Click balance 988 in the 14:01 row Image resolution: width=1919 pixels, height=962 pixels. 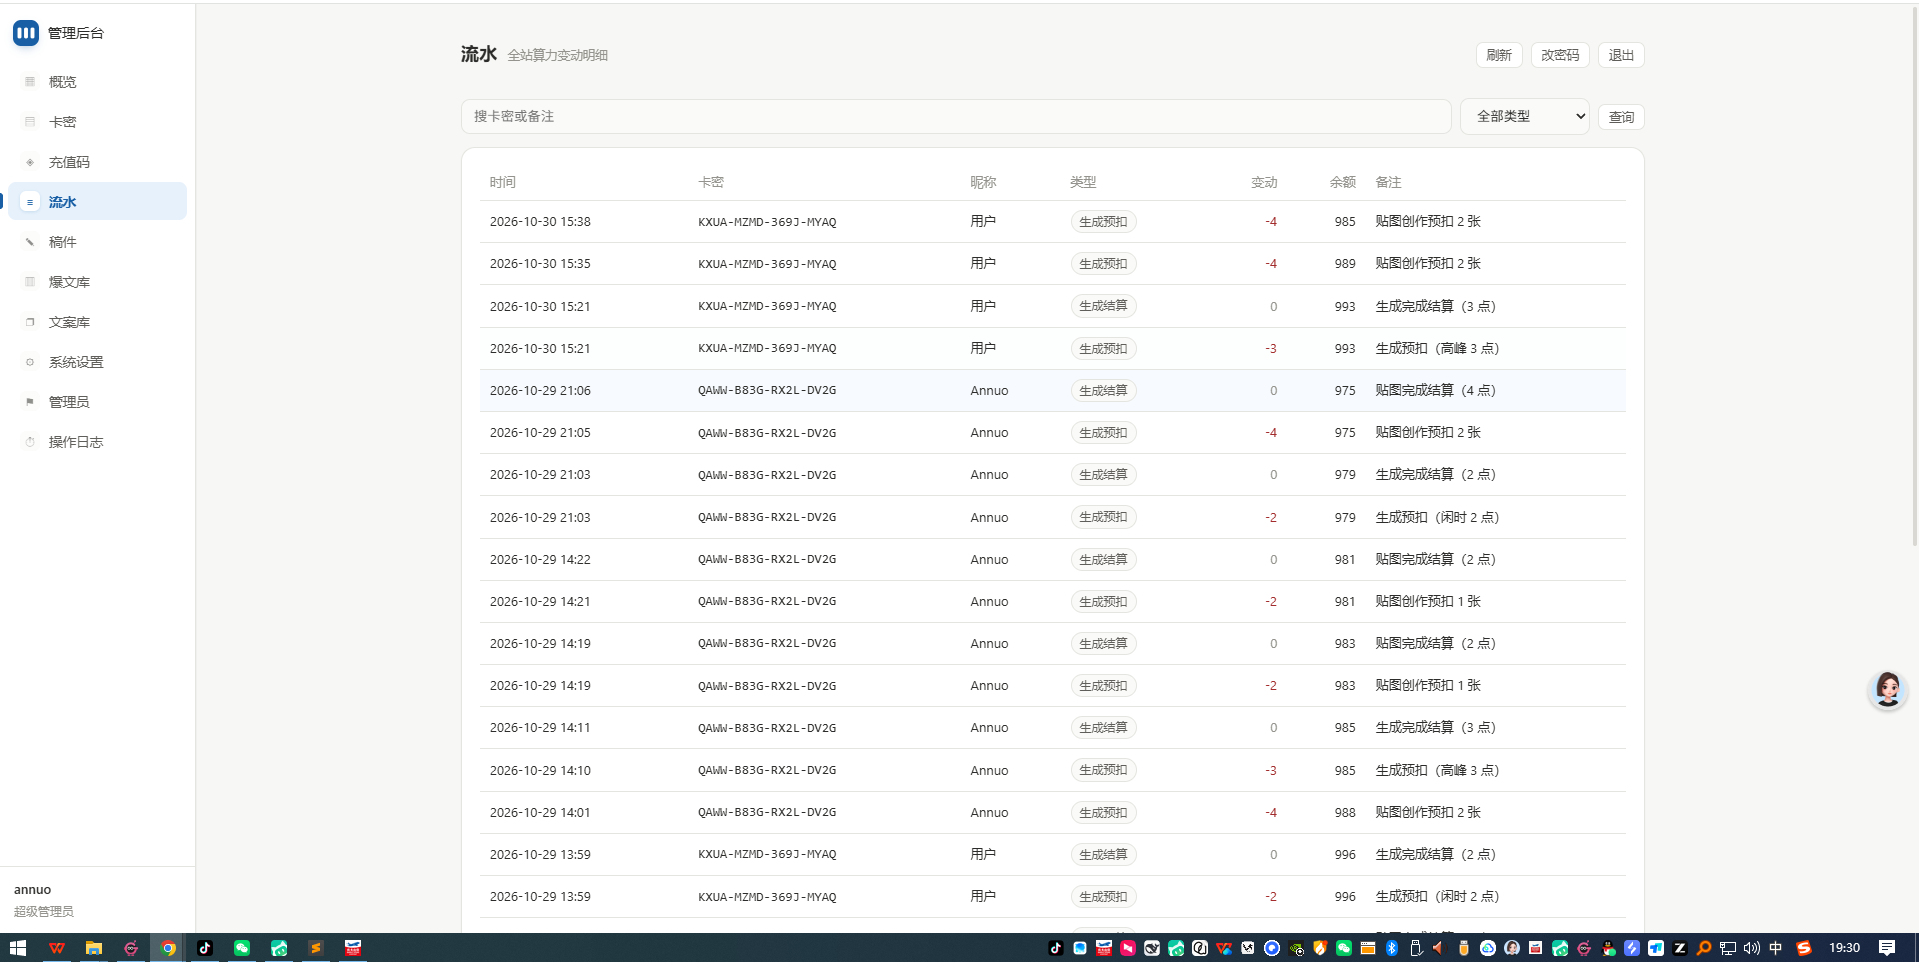pyautogui.click(x=1345, y=813)
